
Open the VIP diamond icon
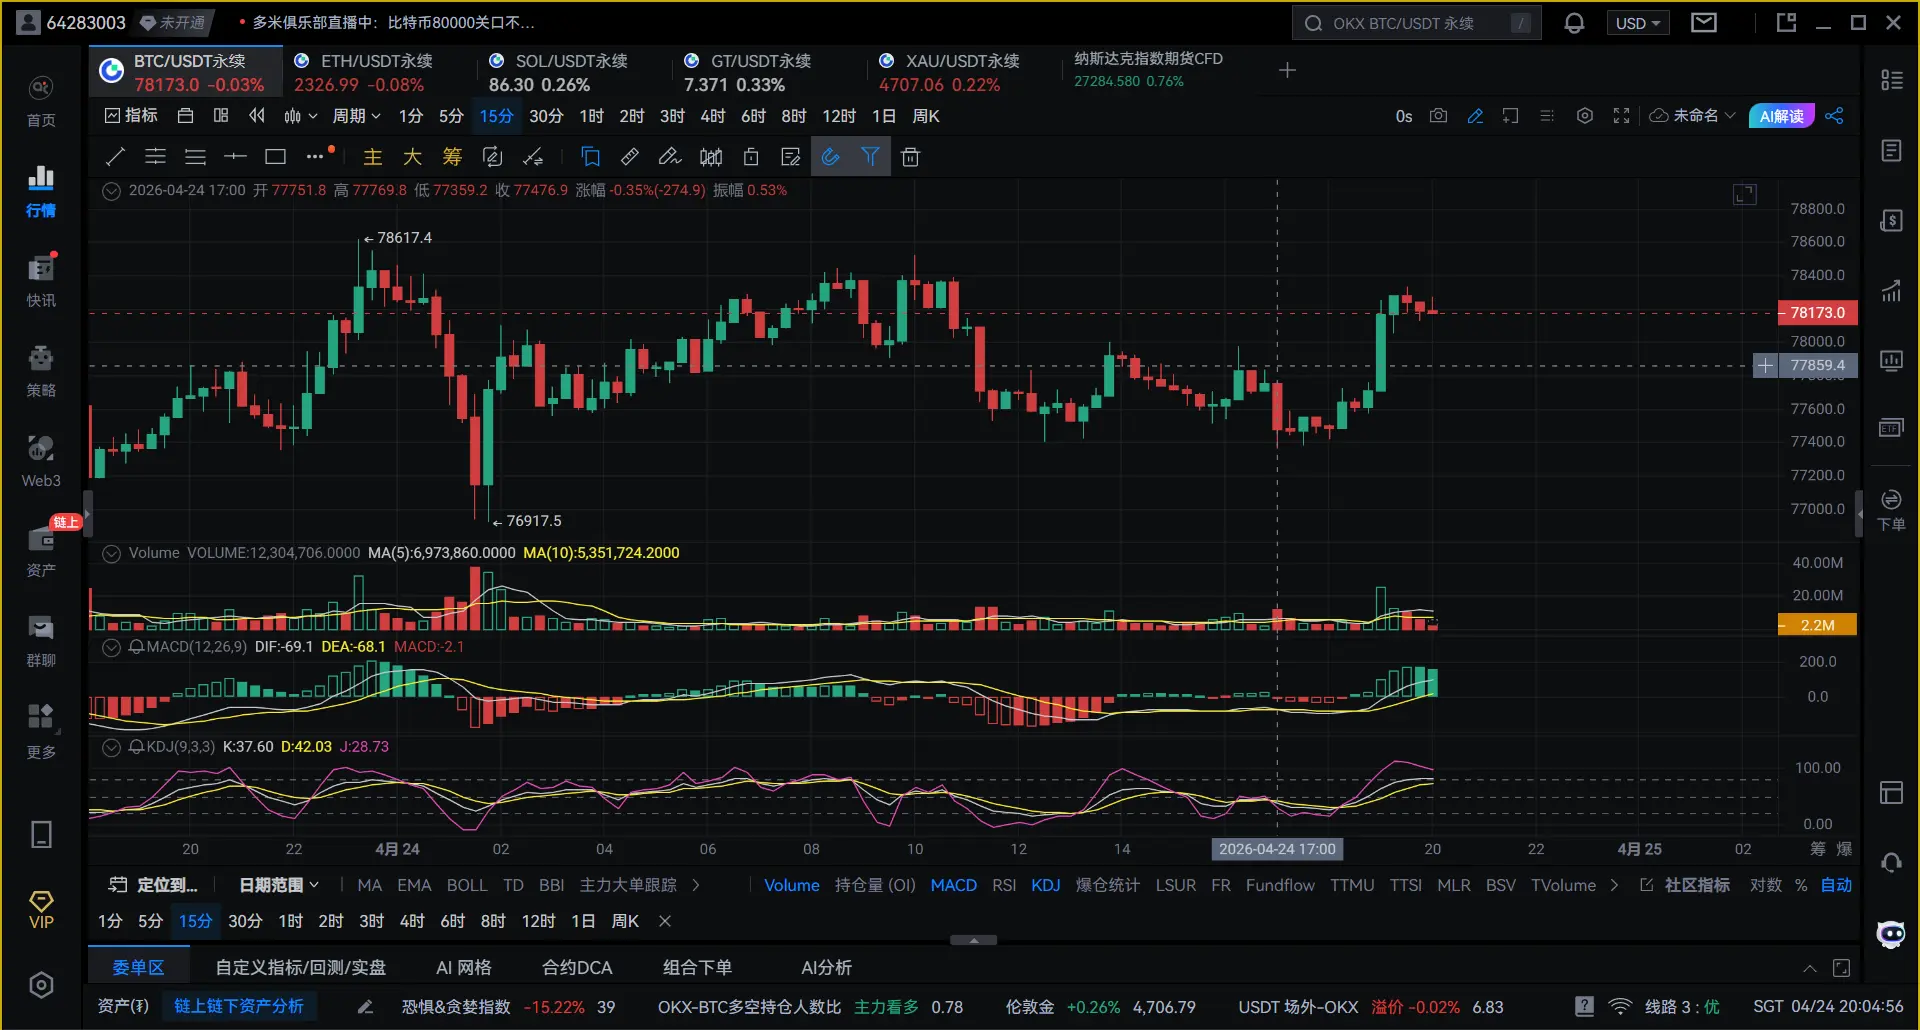[41, 910]
